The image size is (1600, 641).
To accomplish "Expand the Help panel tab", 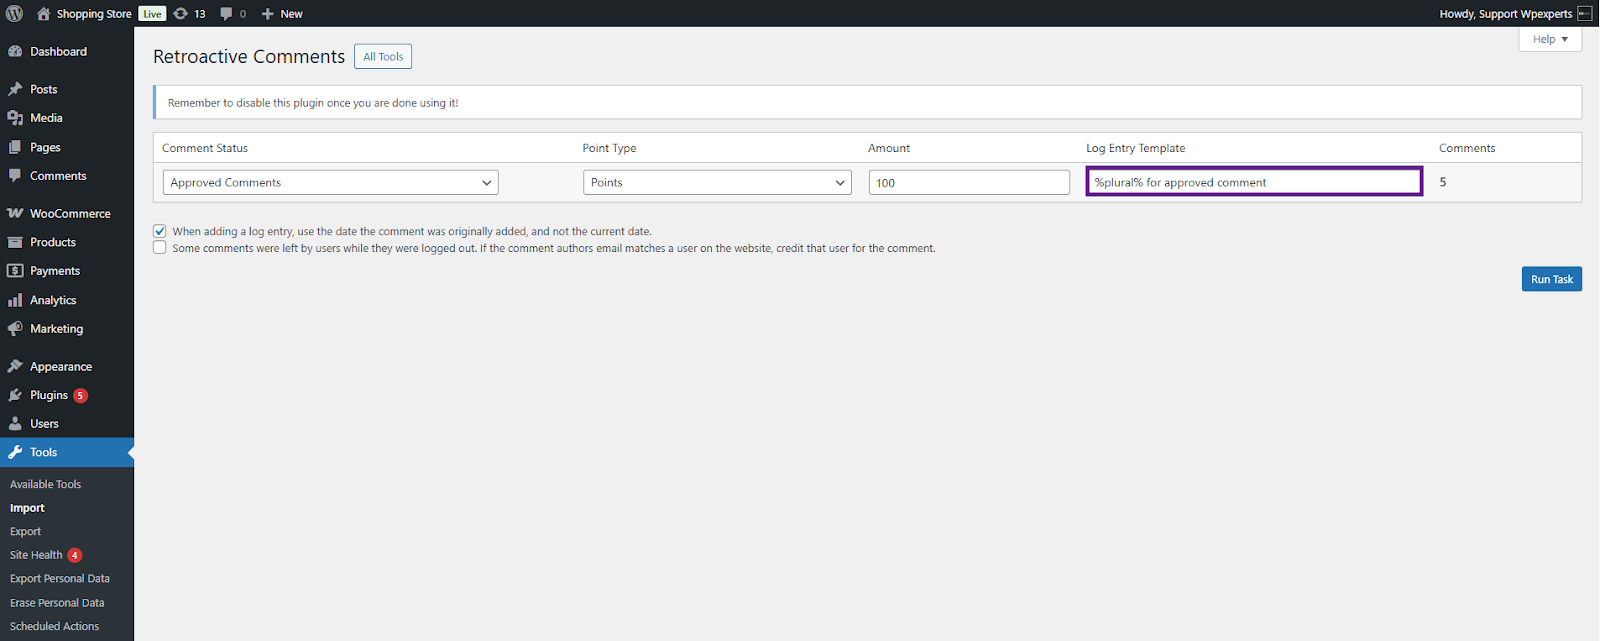I will (x=1549, y=40).
